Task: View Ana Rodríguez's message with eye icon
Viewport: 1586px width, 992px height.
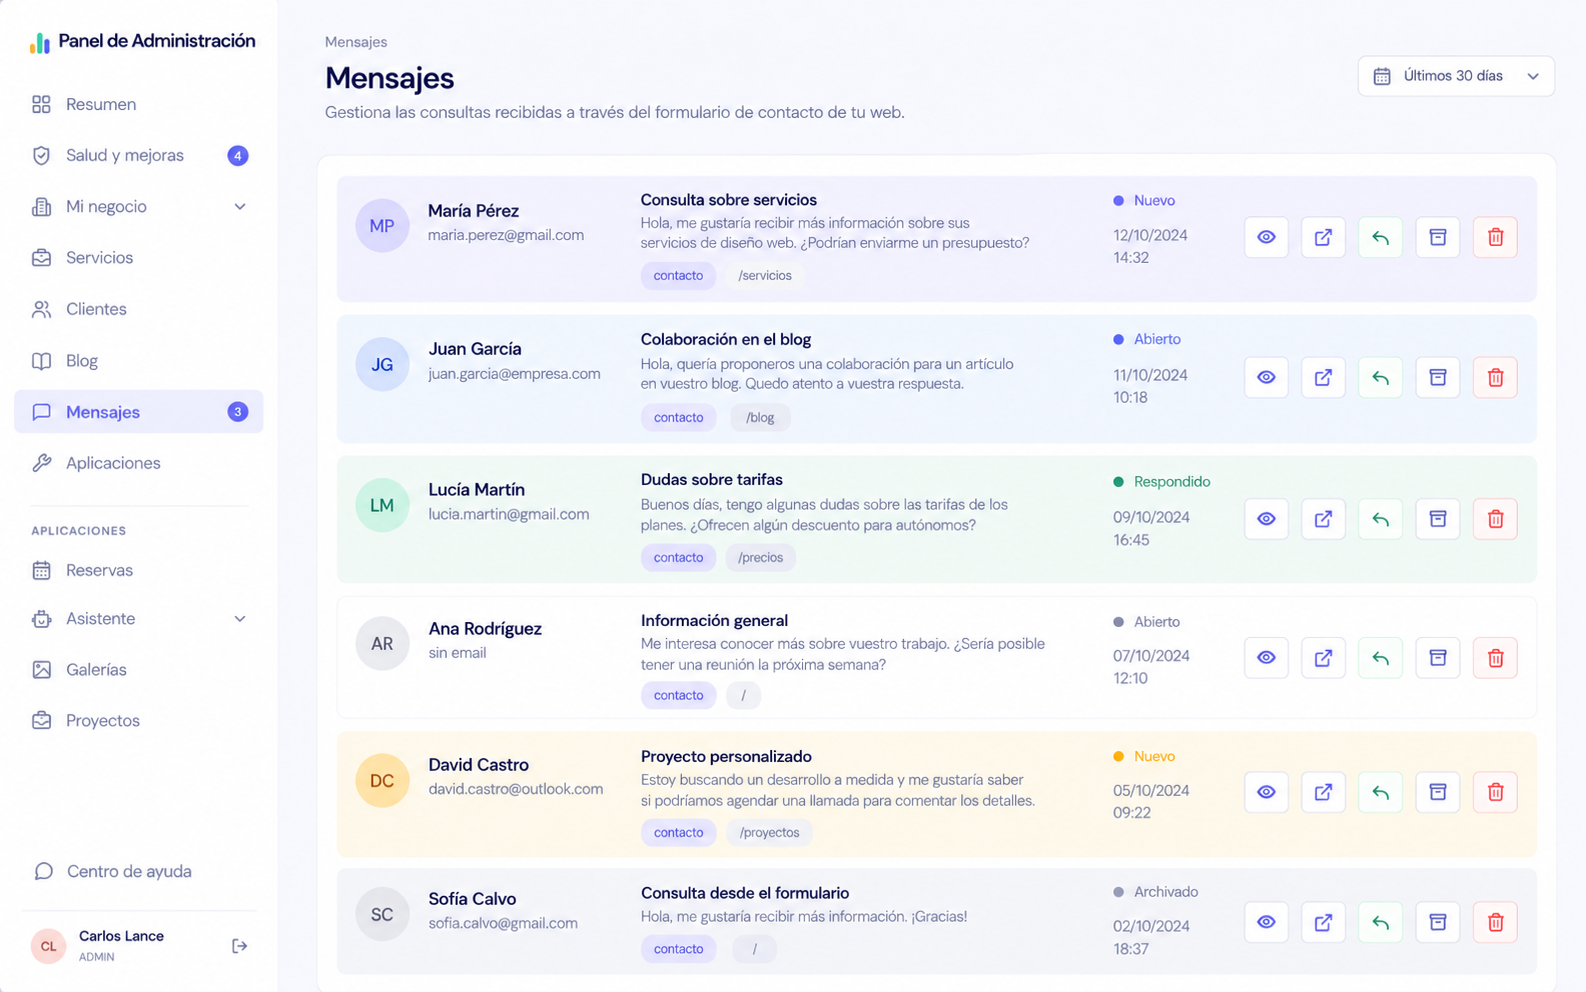Action: point(1266,658)
